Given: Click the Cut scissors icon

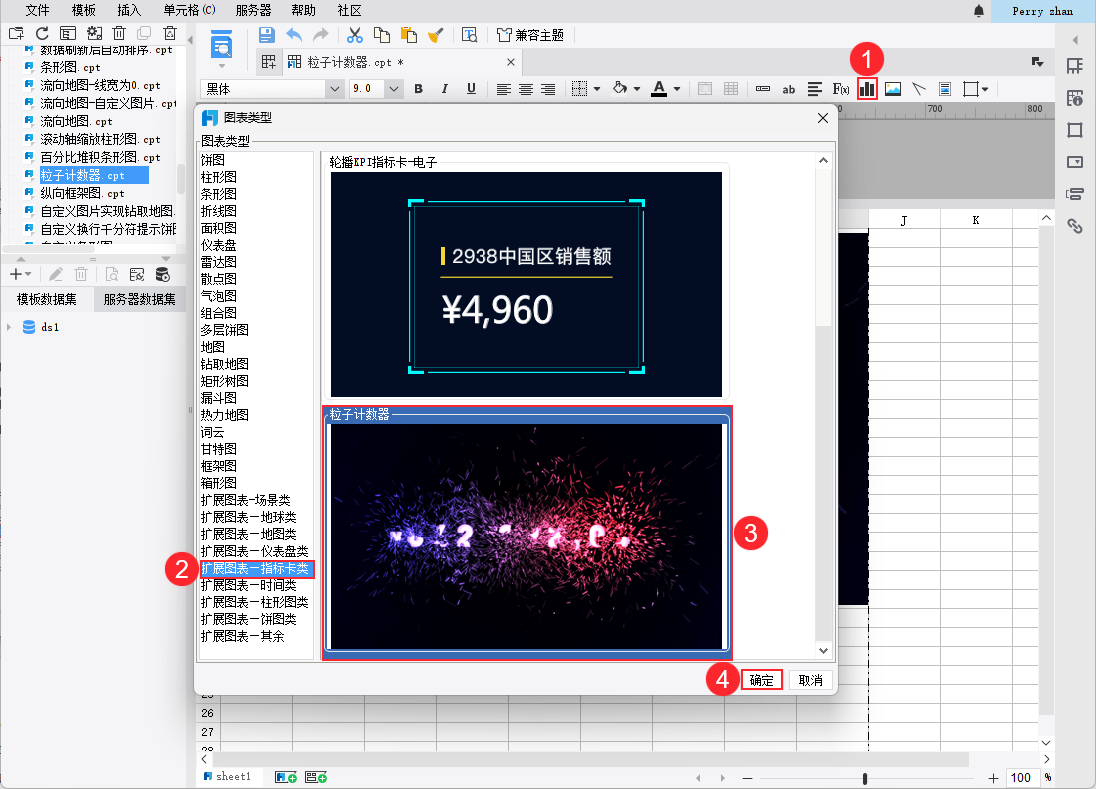Looking at the screenshot, I should (355, 35).
